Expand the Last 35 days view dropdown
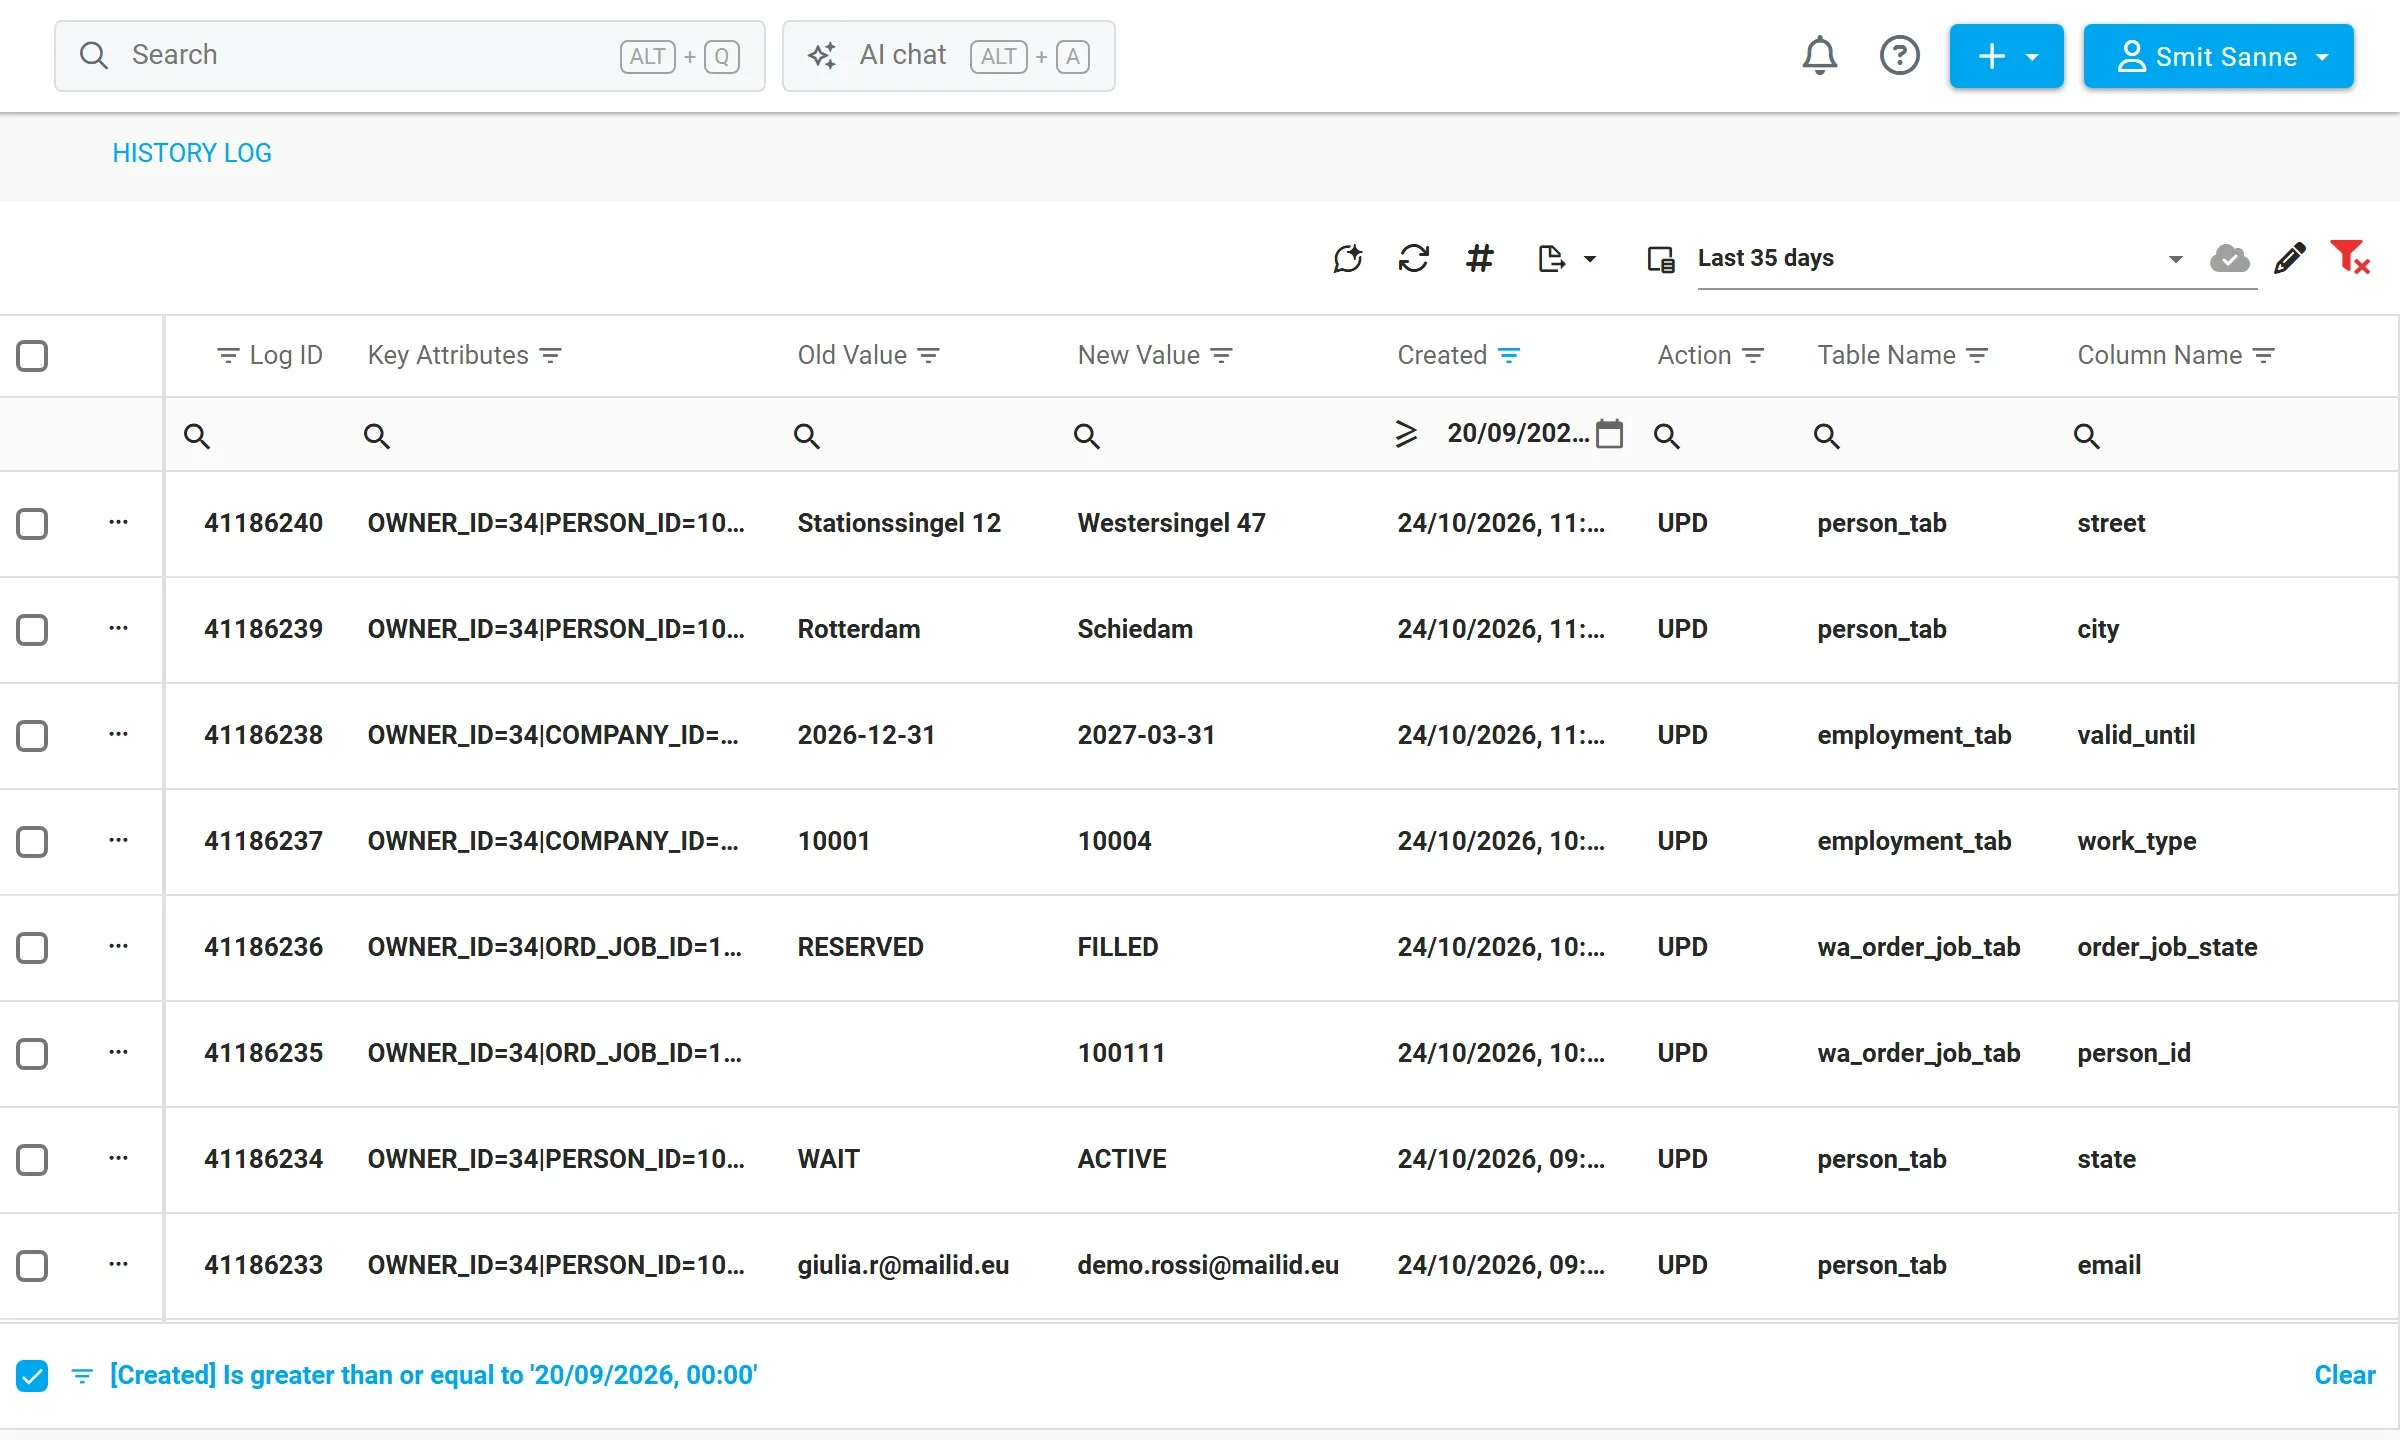The width and height of the screenshot is (2400, 1440). 2175,259
